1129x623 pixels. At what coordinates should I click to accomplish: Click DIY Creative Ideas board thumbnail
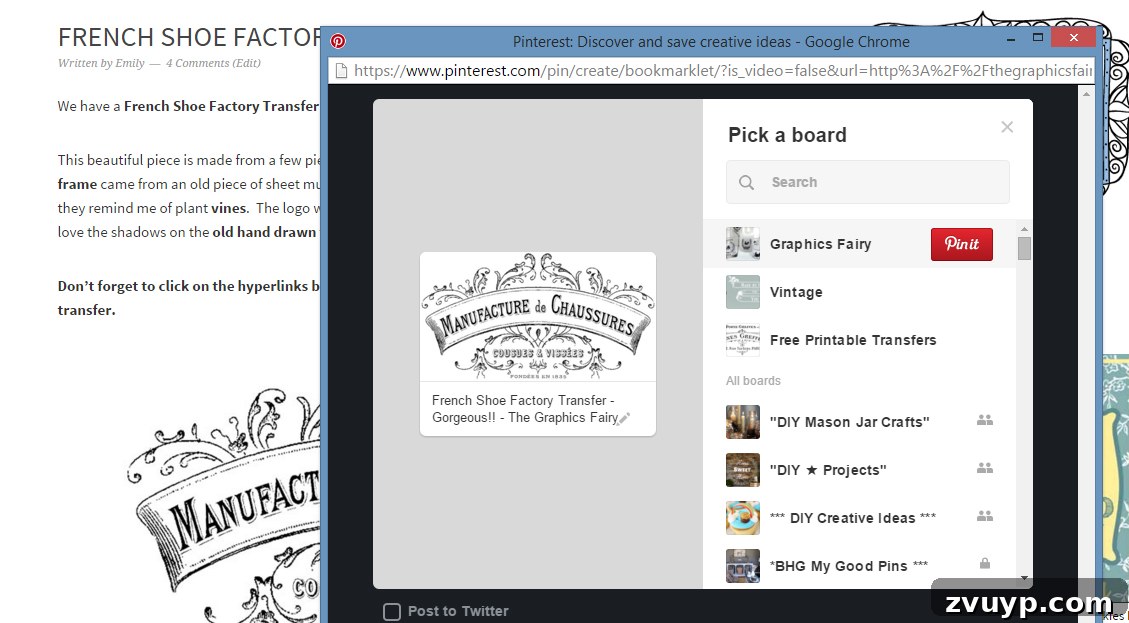point(742,518)
